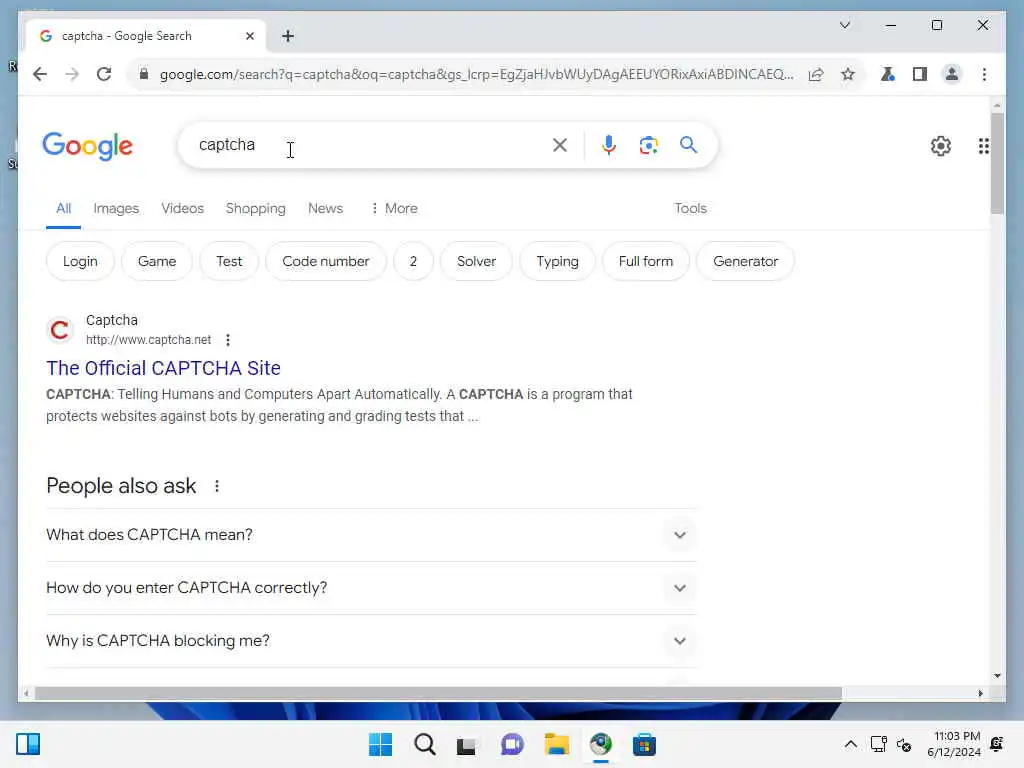Open the Google apps grid
Screen dimensions: 1024x768
point(984,146)
